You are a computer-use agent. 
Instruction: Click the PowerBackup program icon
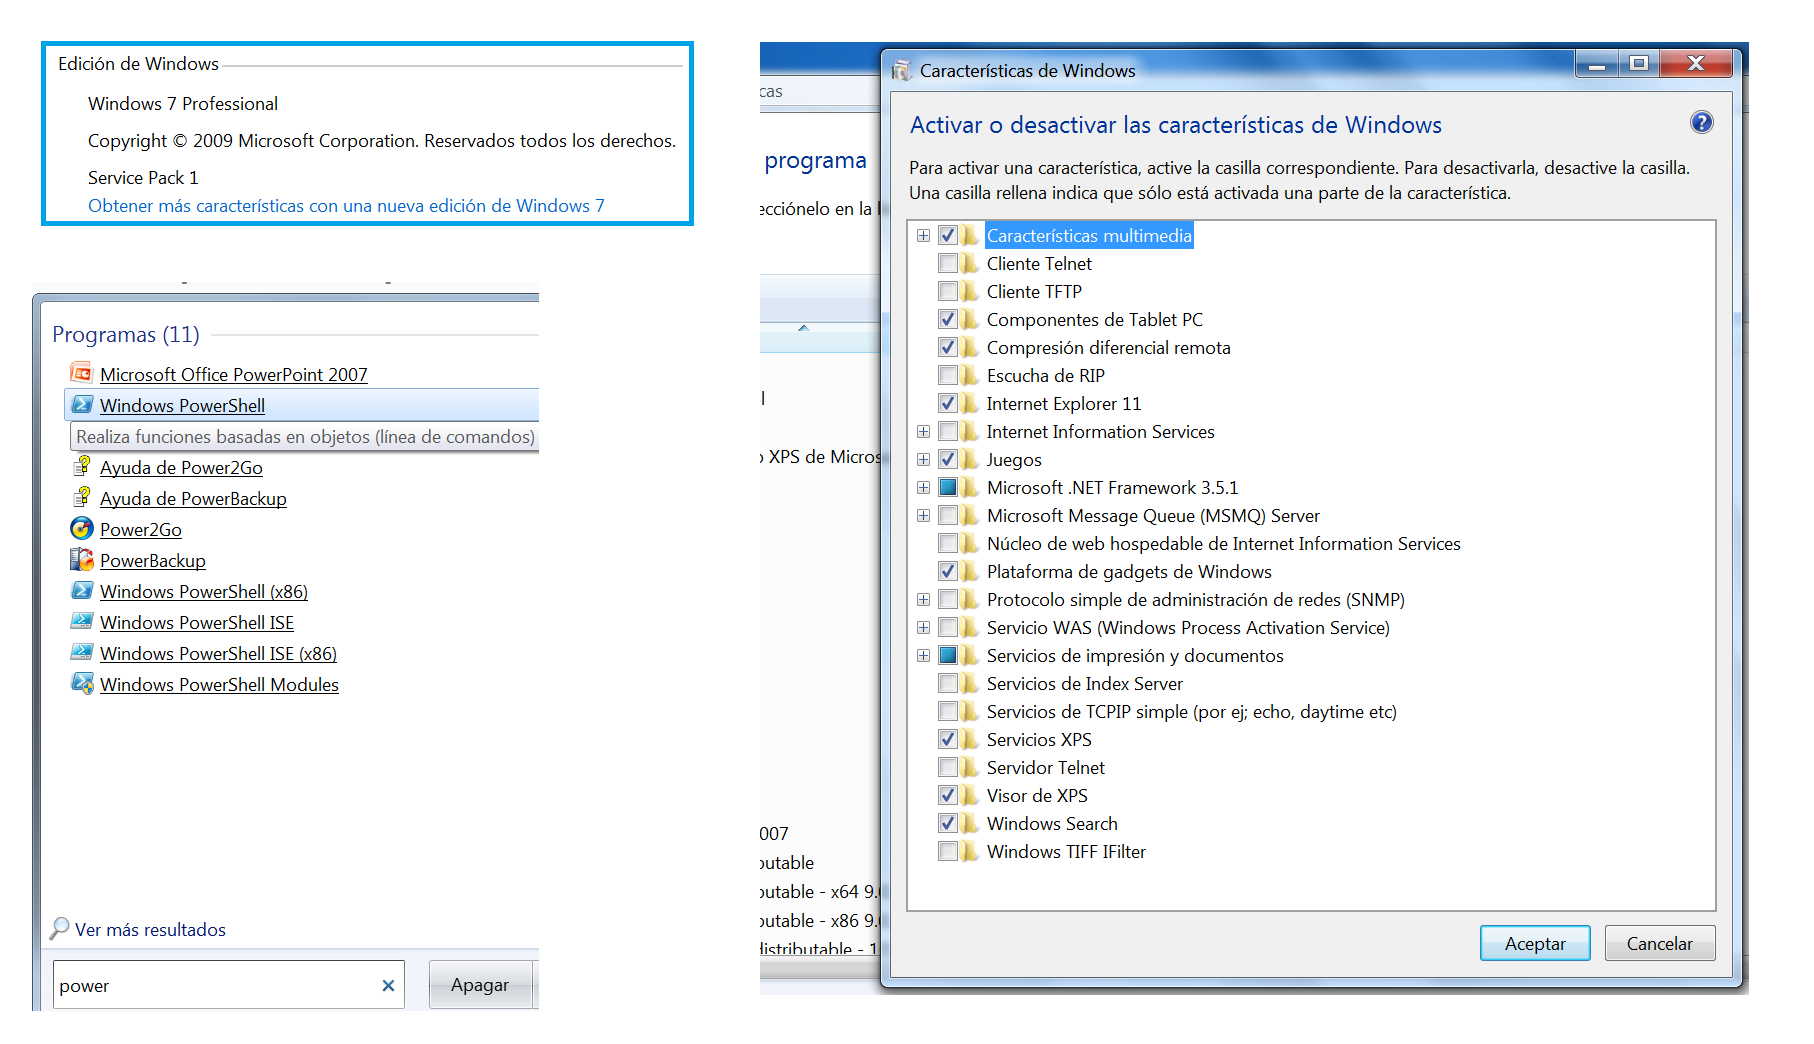coord(82,560)
